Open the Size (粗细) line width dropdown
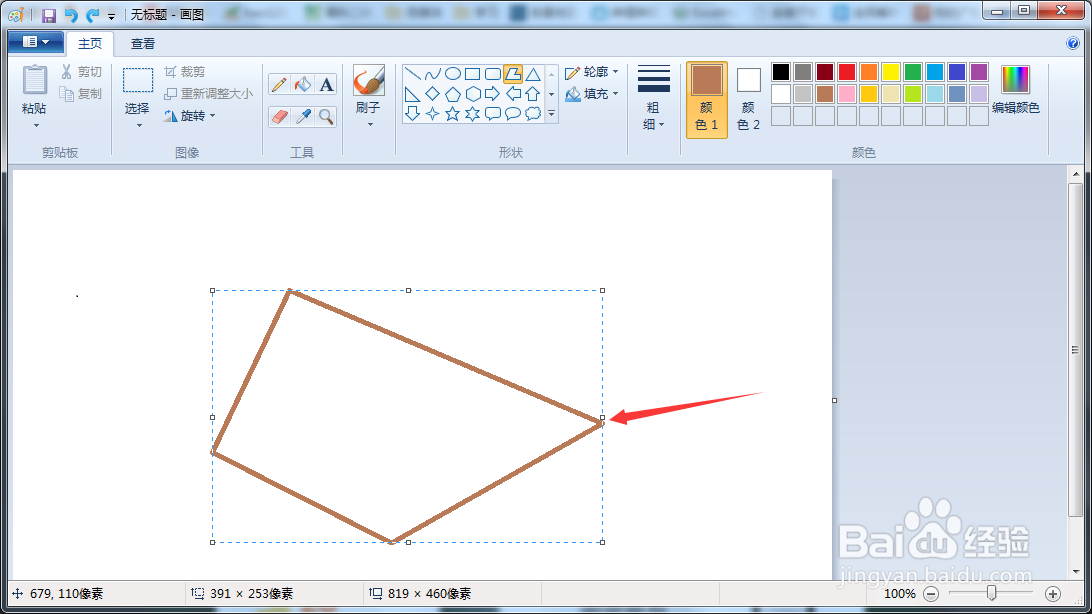Viewport: 1092px width, 614px height. 653,99
